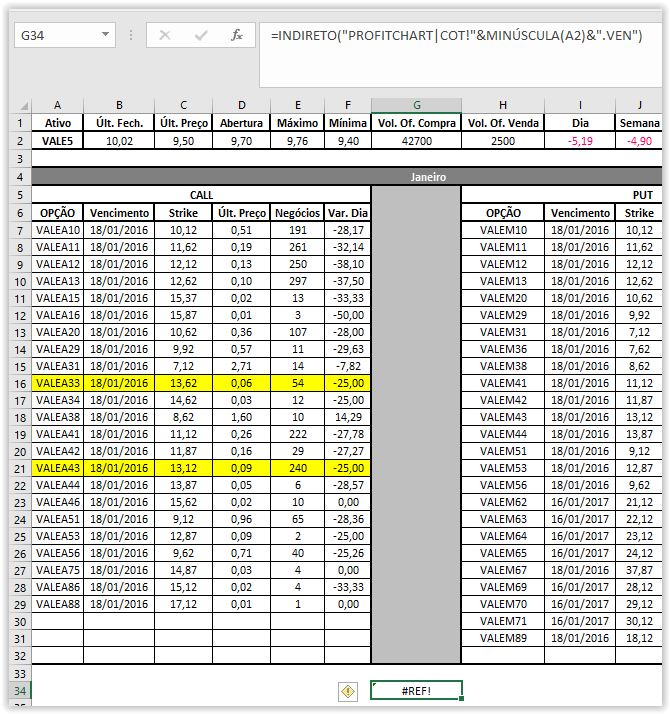Select the VALEA10 call option cell
Viewport: 670px width, 714px height.
pyautogui.click(x=57, y=230)
